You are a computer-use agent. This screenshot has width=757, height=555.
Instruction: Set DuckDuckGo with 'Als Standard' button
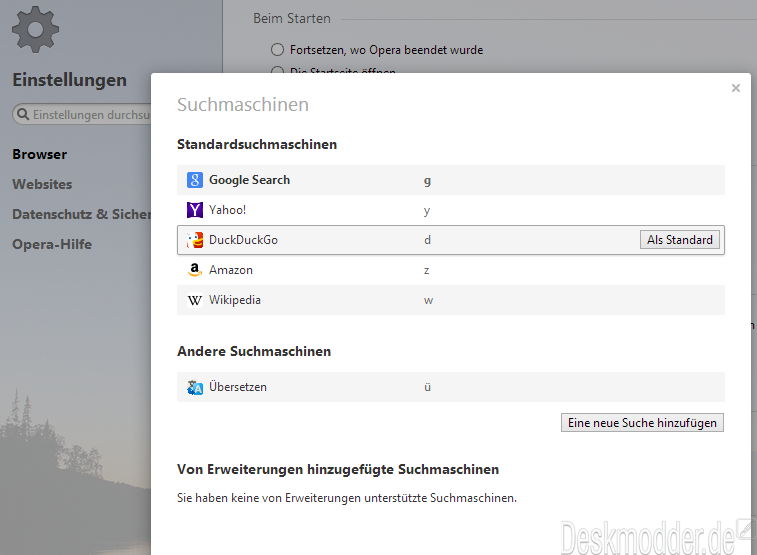click(680, 240)
